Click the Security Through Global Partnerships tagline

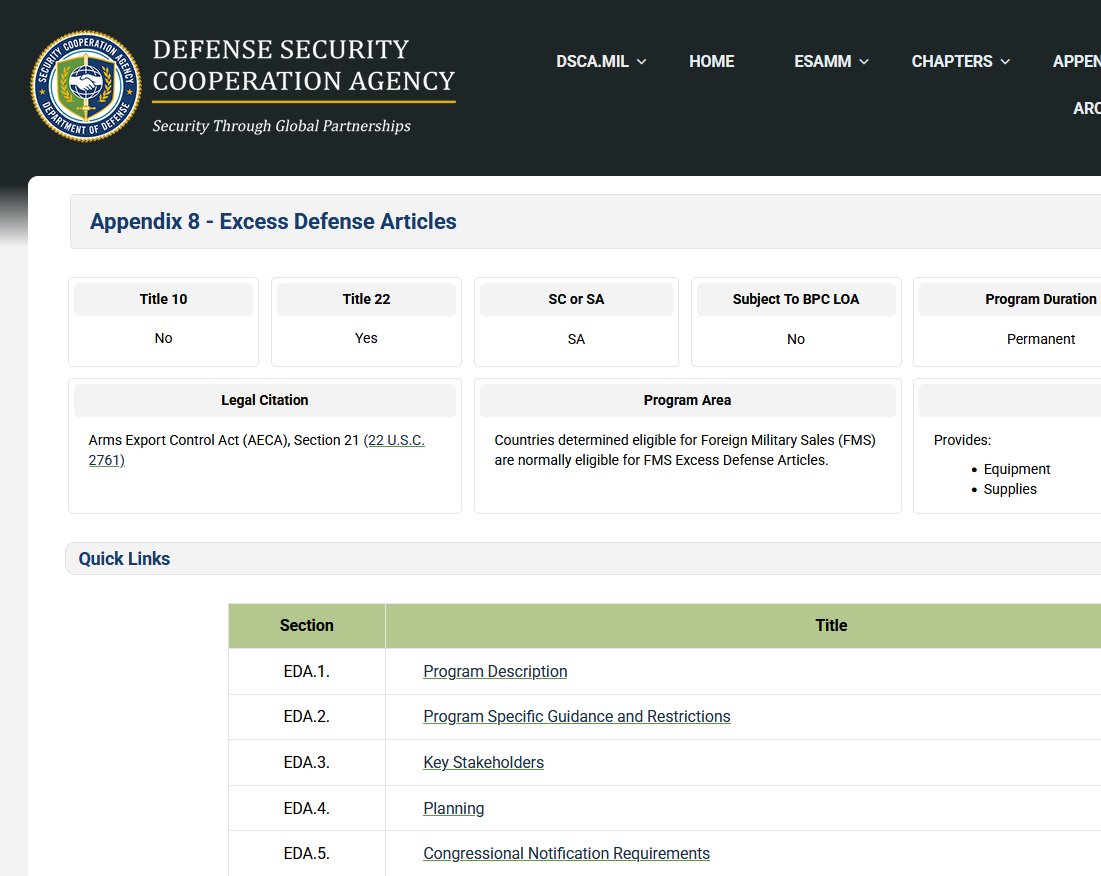[282, 126]
